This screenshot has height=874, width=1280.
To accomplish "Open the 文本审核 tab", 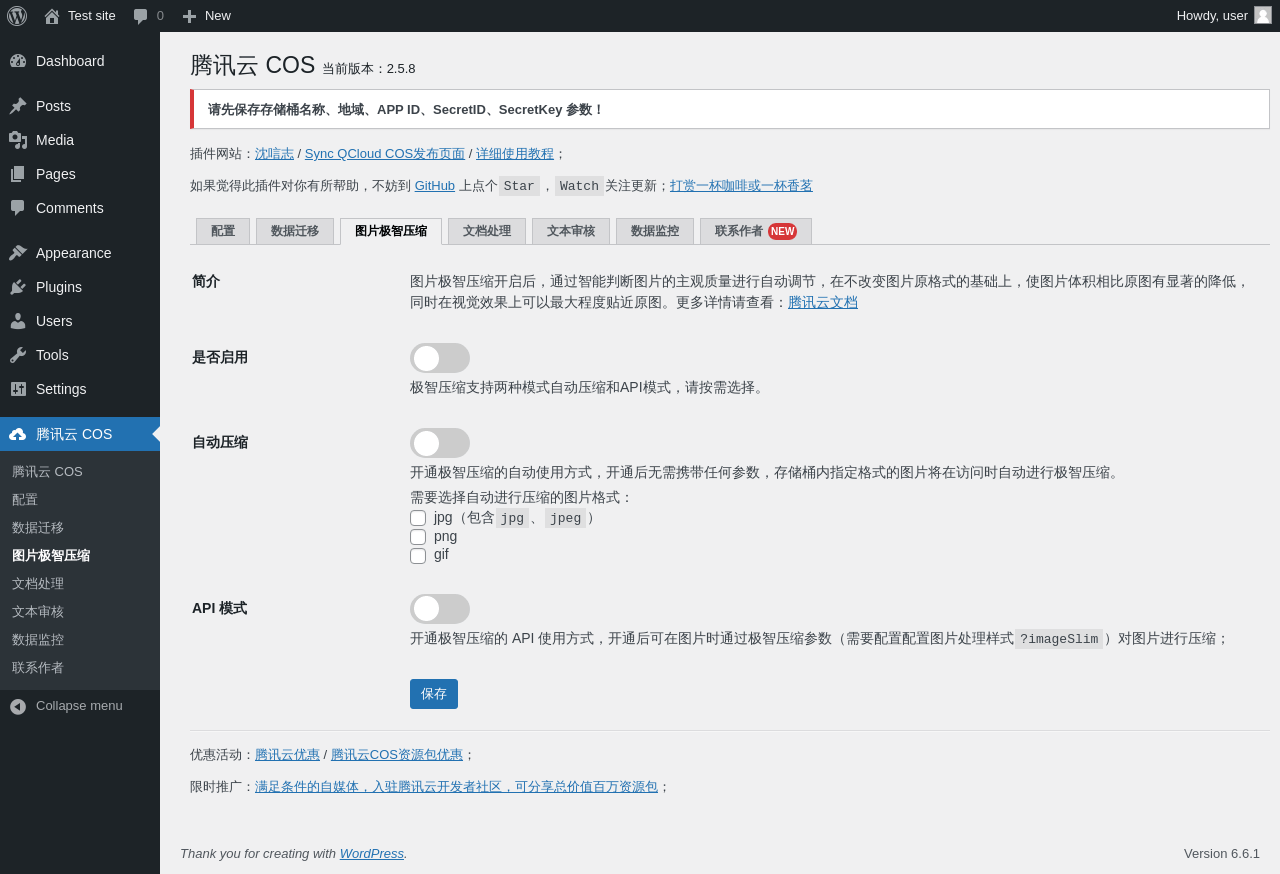I will point(571,231).
